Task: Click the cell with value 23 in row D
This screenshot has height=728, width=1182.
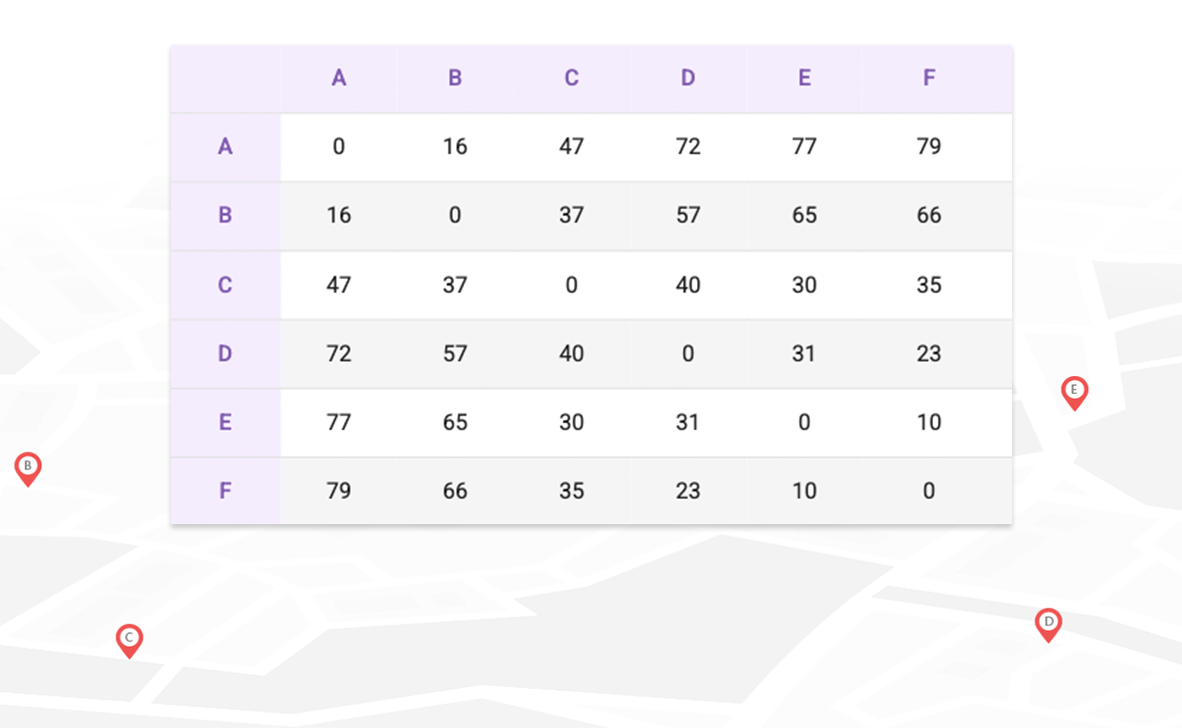Action: click(929, 353)
